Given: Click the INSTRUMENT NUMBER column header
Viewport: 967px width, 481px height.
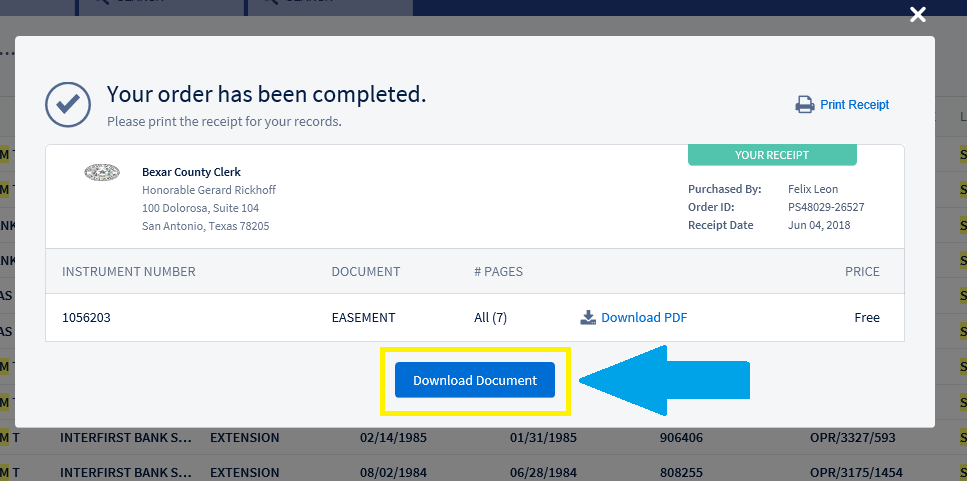Looking at the screenshot, I should tap(129, 272).
